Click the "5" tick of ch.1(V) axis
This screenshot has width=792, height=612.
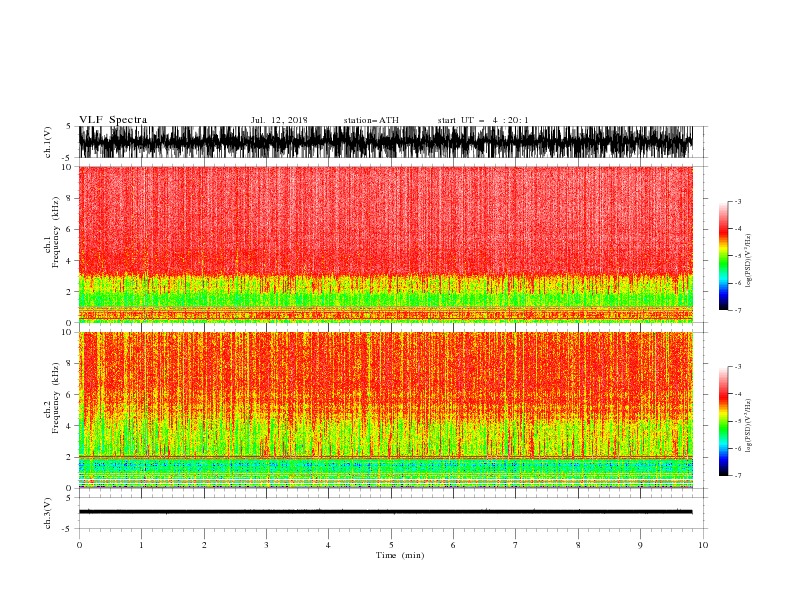(x=69, y=126)
